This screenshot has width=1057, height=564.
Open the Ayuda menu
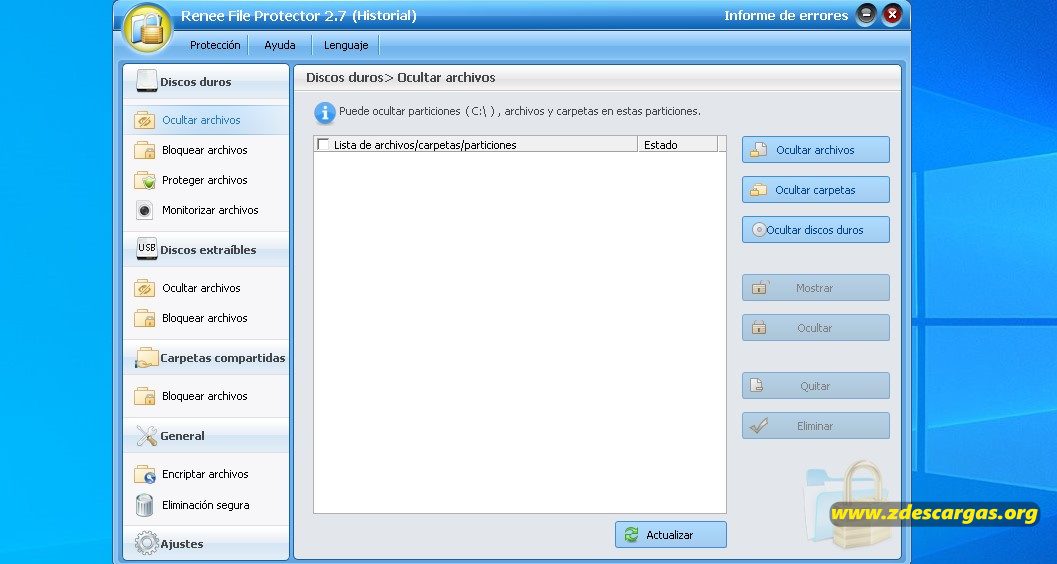(x=280, y=45)
